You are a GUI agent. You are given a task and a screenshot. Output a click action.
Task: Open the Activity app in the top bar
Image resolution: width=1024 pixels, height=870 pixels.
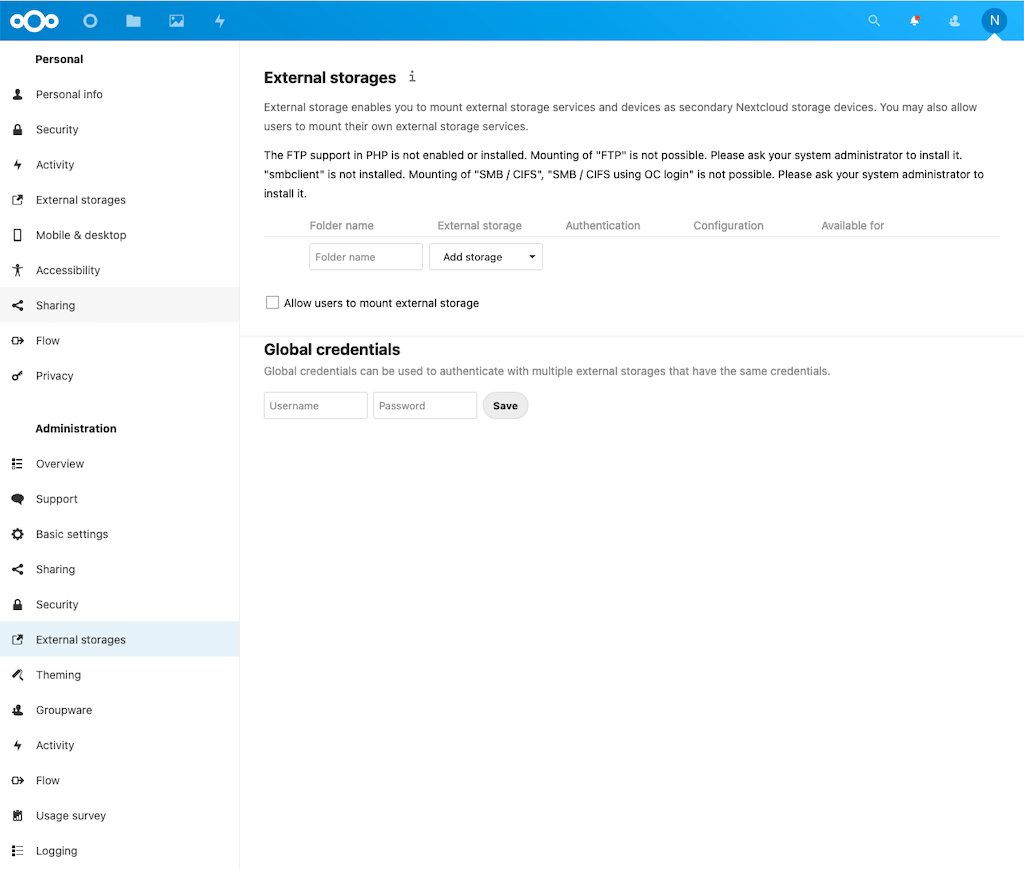pyautogui.click(x=219, y=20)
